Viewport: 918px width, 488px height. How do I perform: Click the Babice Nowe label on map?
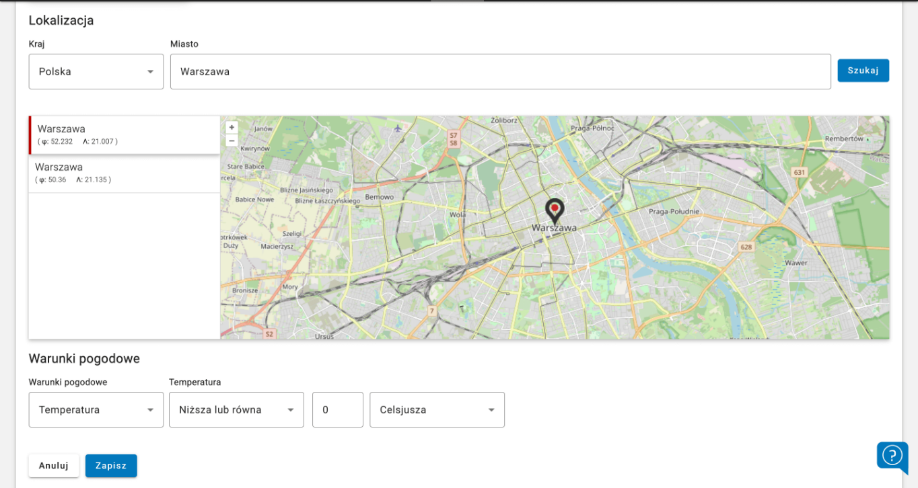(x=255, y=200)
